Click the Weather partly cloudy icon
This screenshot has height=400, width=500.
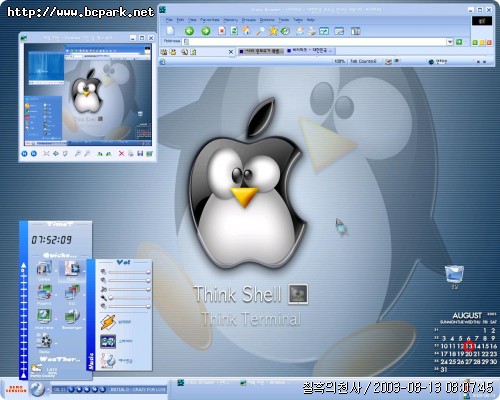click(x=36, y=368)
